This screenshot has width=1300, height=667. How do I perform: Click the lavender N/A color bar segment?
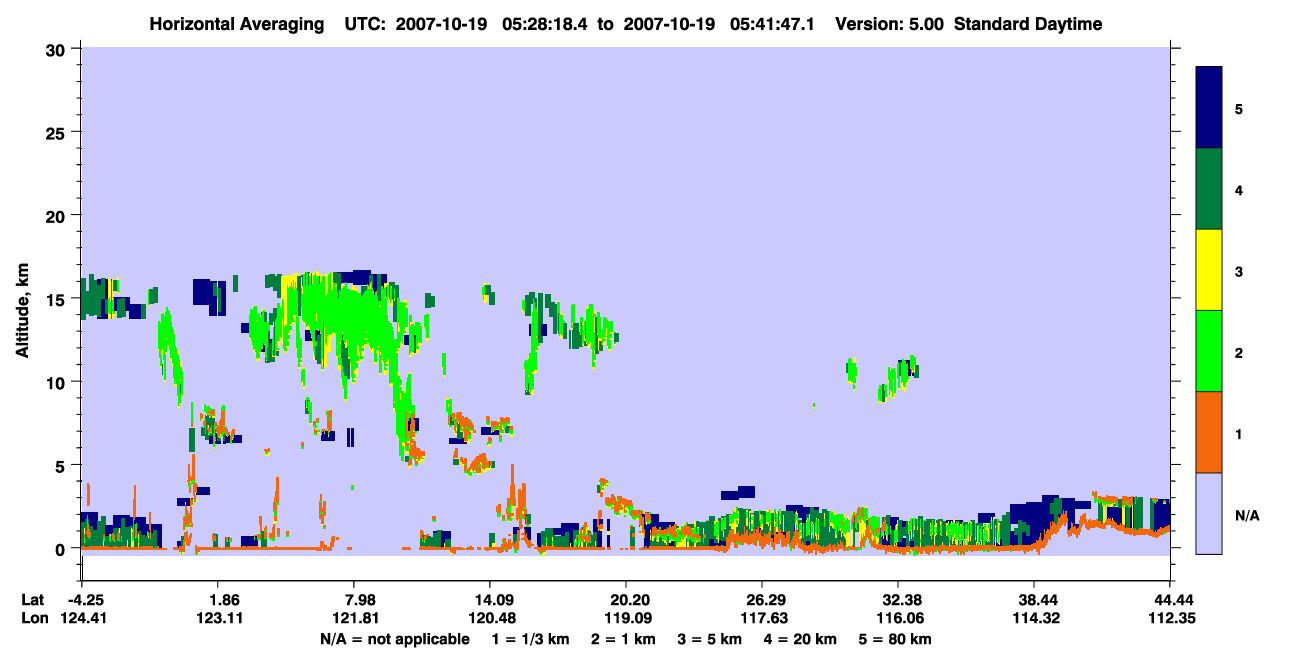(x=1209, y=513)
